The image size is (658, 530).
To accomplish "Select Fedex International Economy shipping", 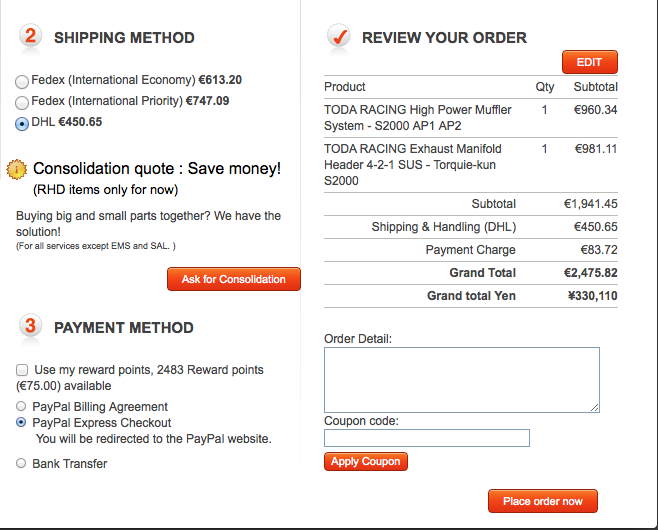I will coord(22,81).
